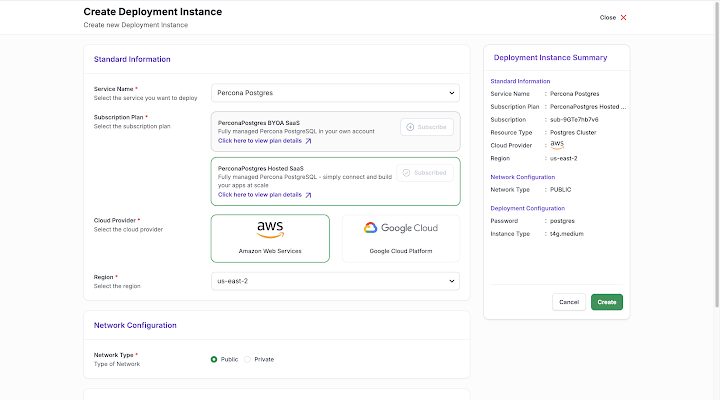The height and width of the screenshot is (400, 720).
Task: Click the Postgres Cluster resource type value
Action: click(573, 132)
